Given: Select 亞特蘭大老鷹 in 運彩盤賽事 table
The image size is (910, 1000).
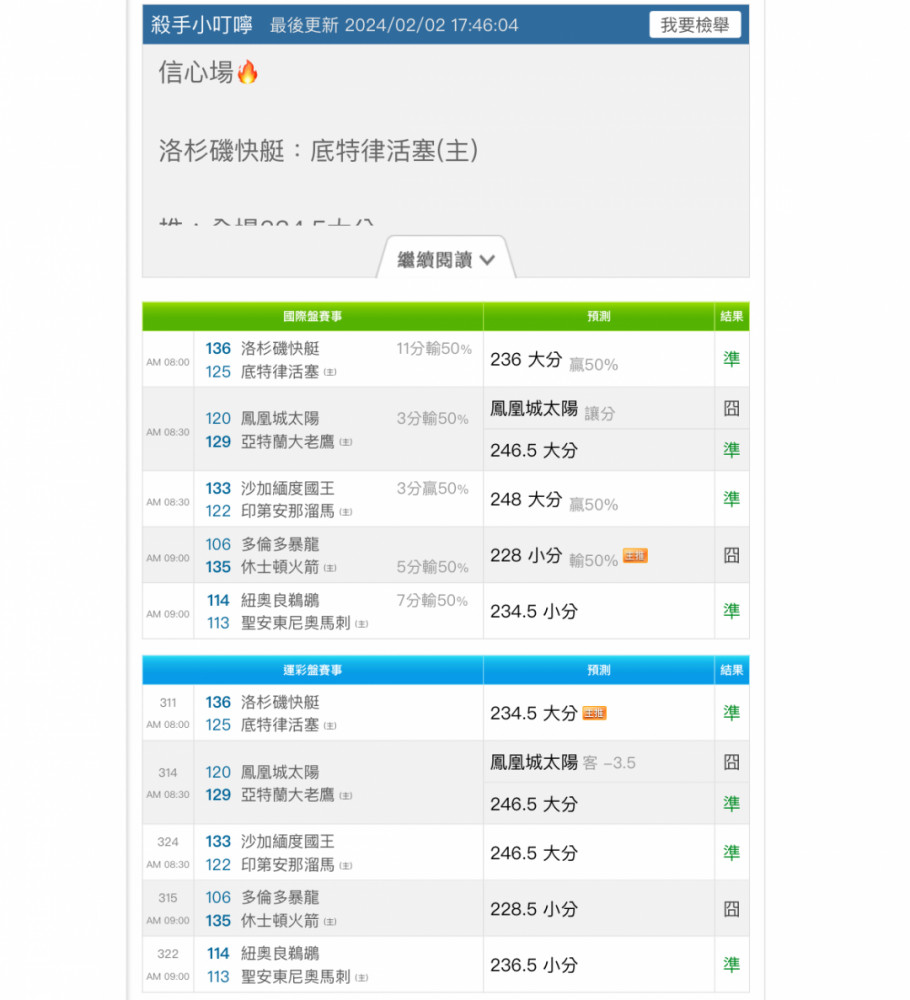Looking at the screenshot, I should tap(288, 795).
